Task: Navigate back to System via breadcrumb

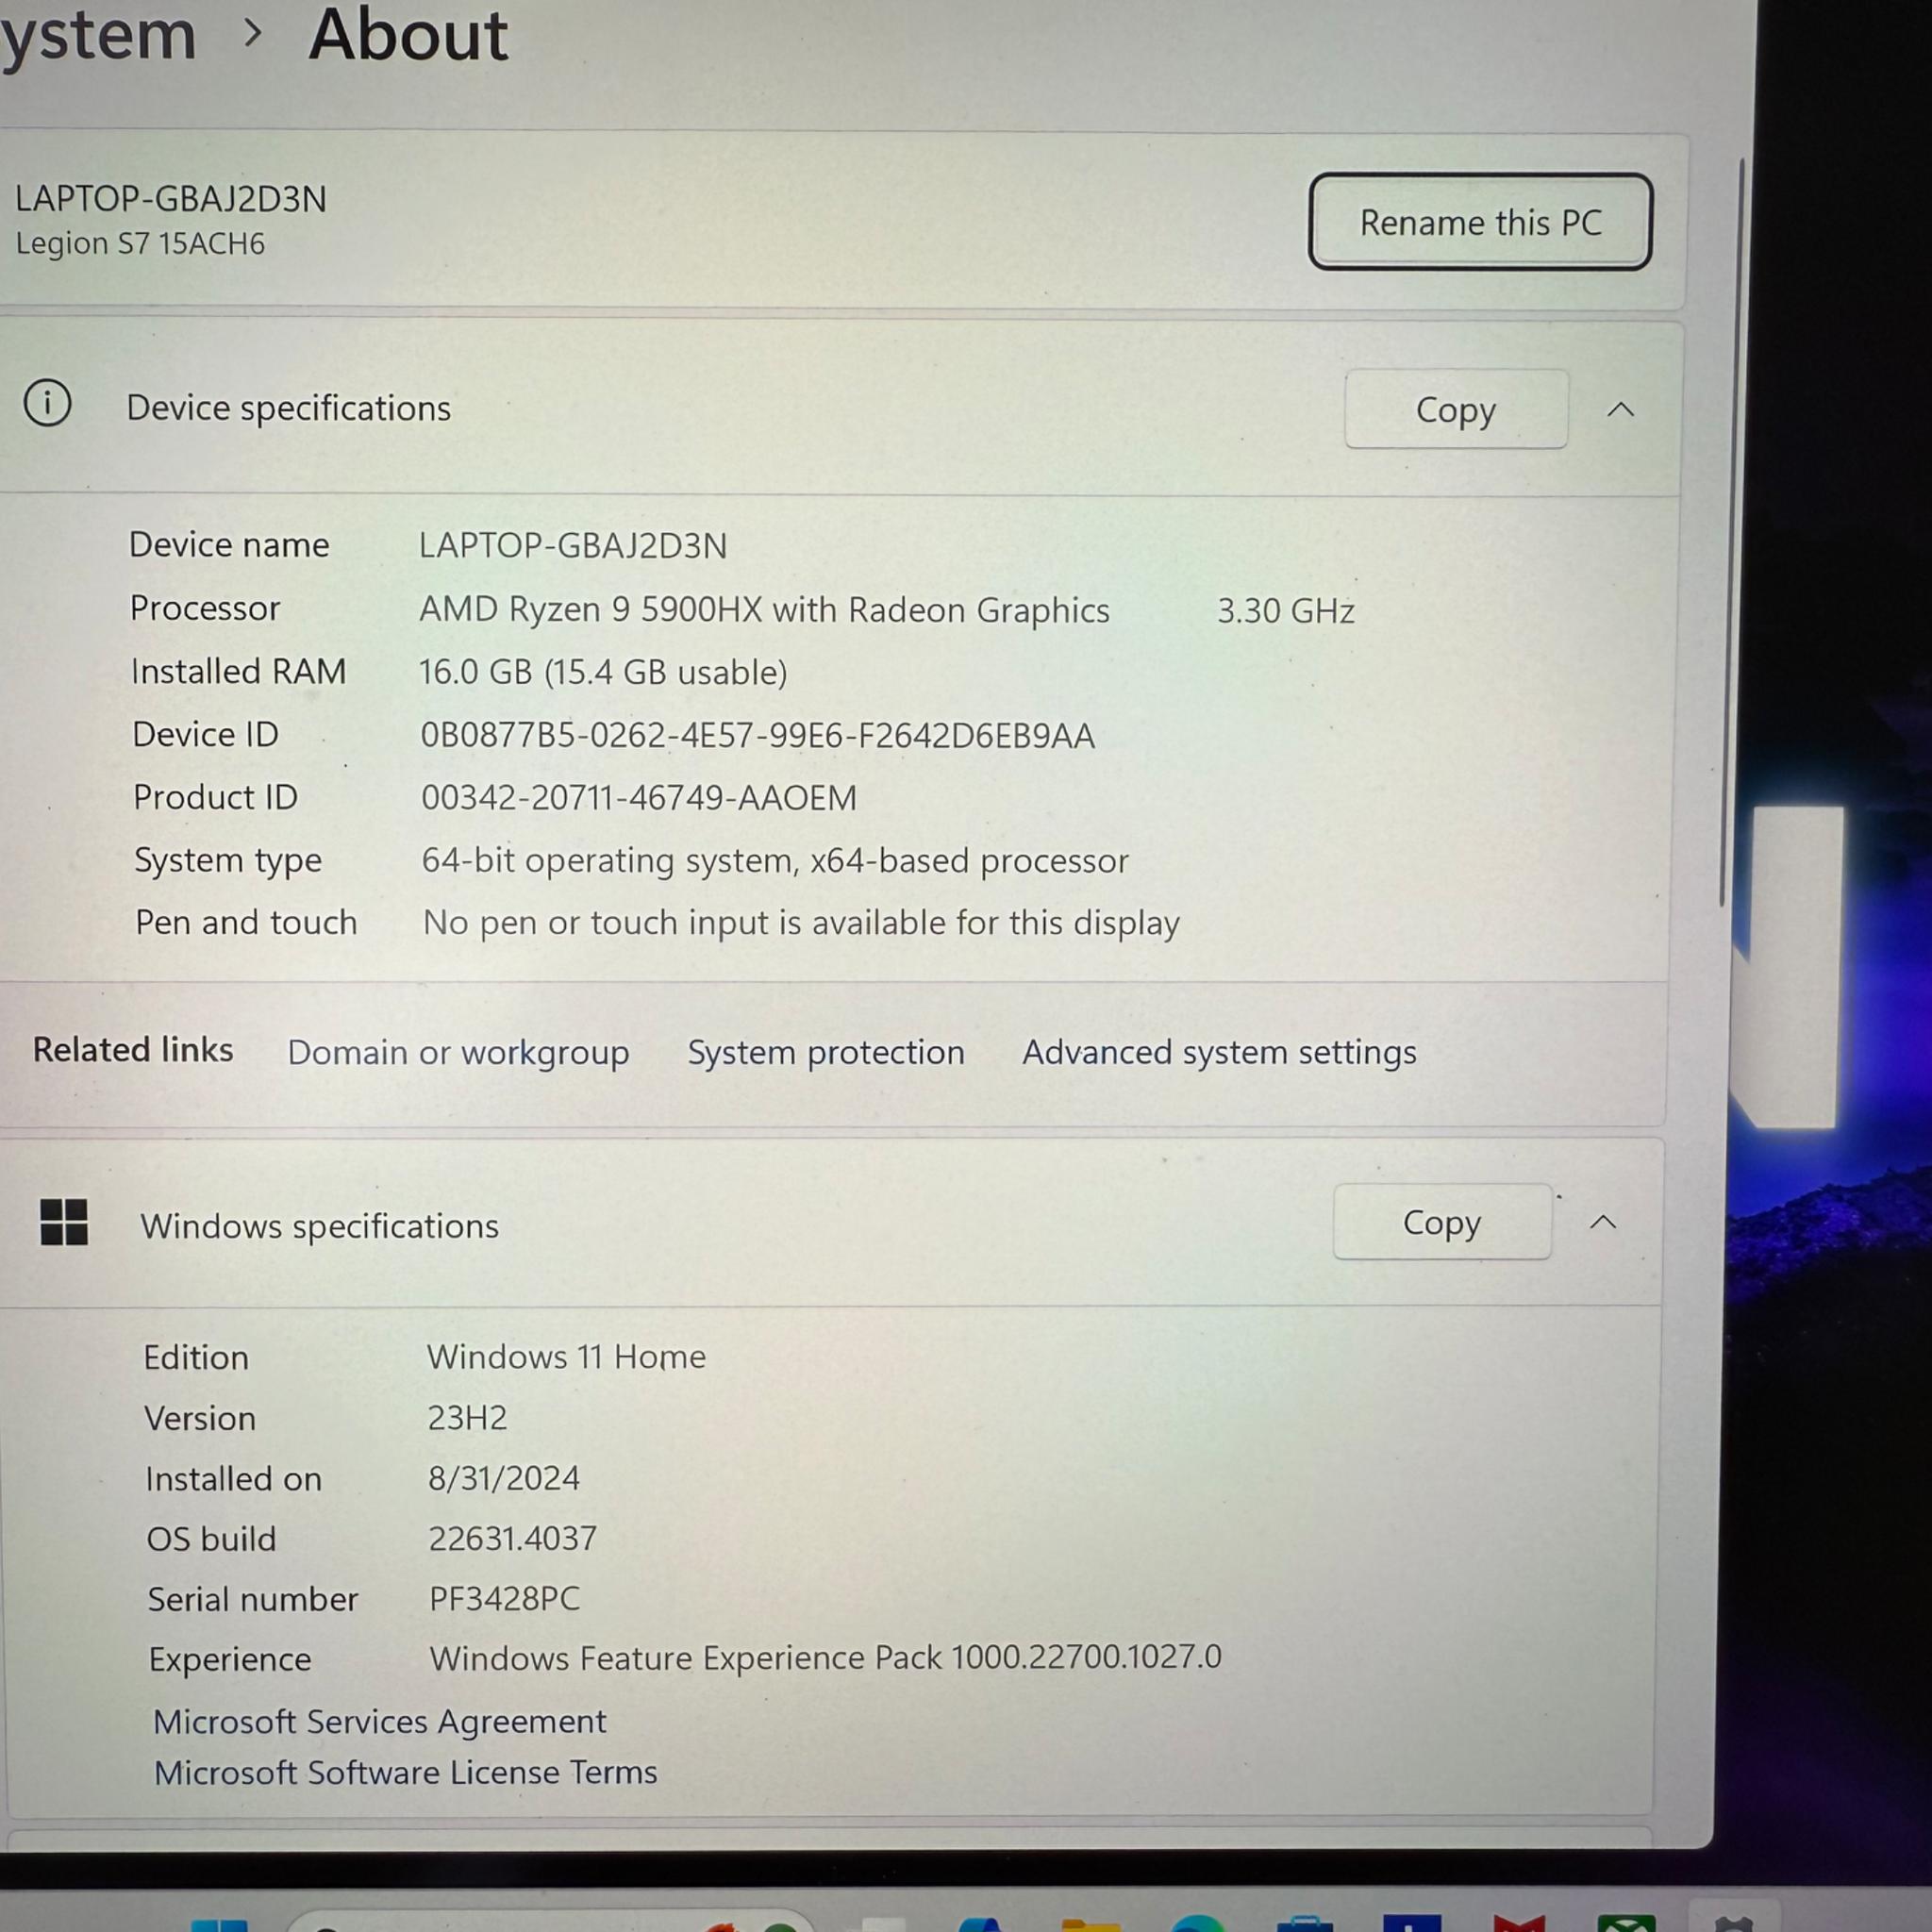Action: pos(97,36)
